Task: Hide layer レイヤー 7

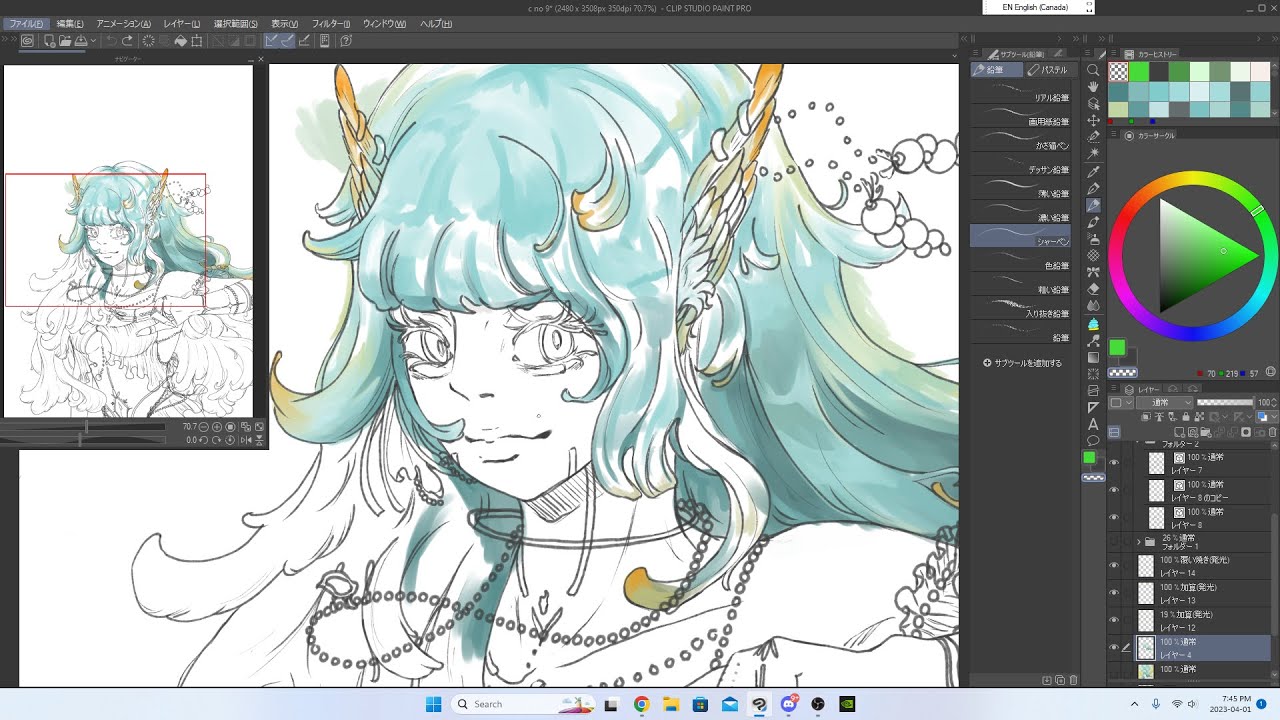Action: tap(1114, 463)
